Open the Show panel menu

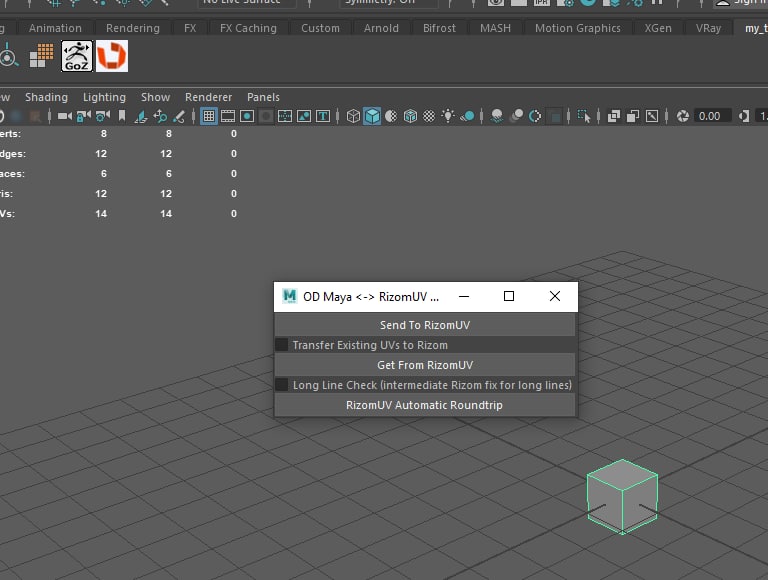(x=155, y=97)
